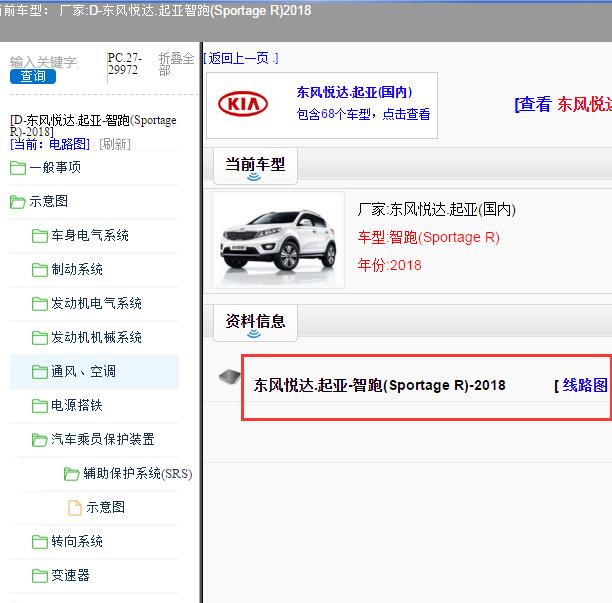Click the folder icon beside 制动系统
The height and width of the screenshot is (603, 612).
click(x=39, y=270)
